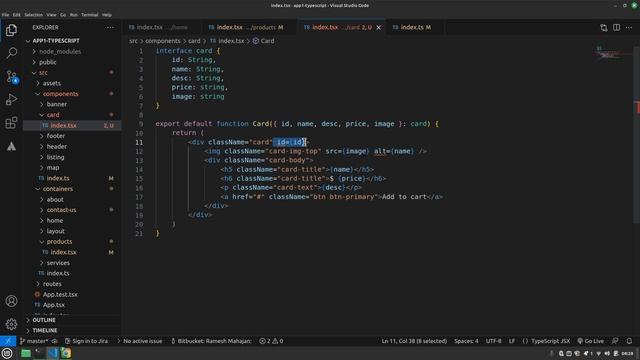Open the Extensions view icon
Viewport: 640px width, 360px height.
(11, 123)
